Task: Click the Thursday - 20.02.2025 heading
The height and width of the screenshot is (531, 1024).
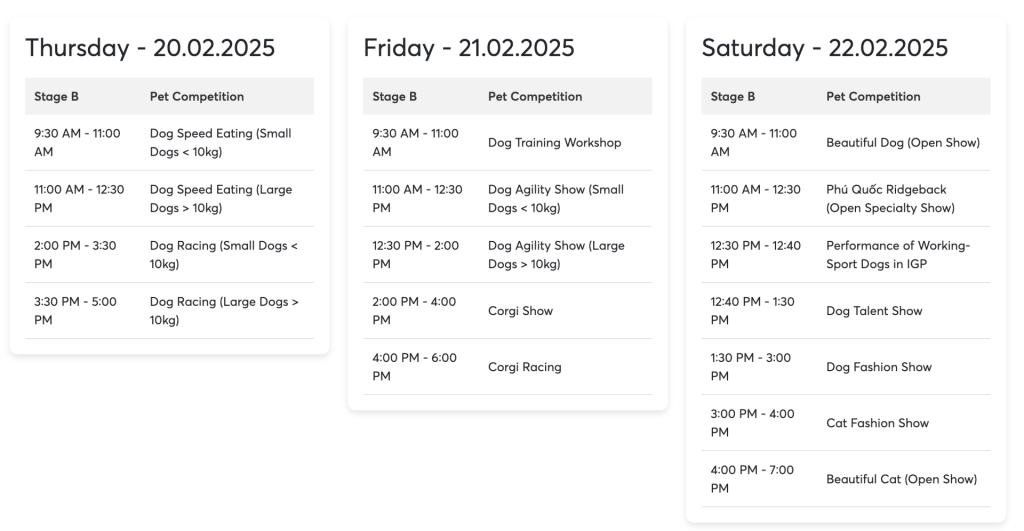Action: (150, 48)
